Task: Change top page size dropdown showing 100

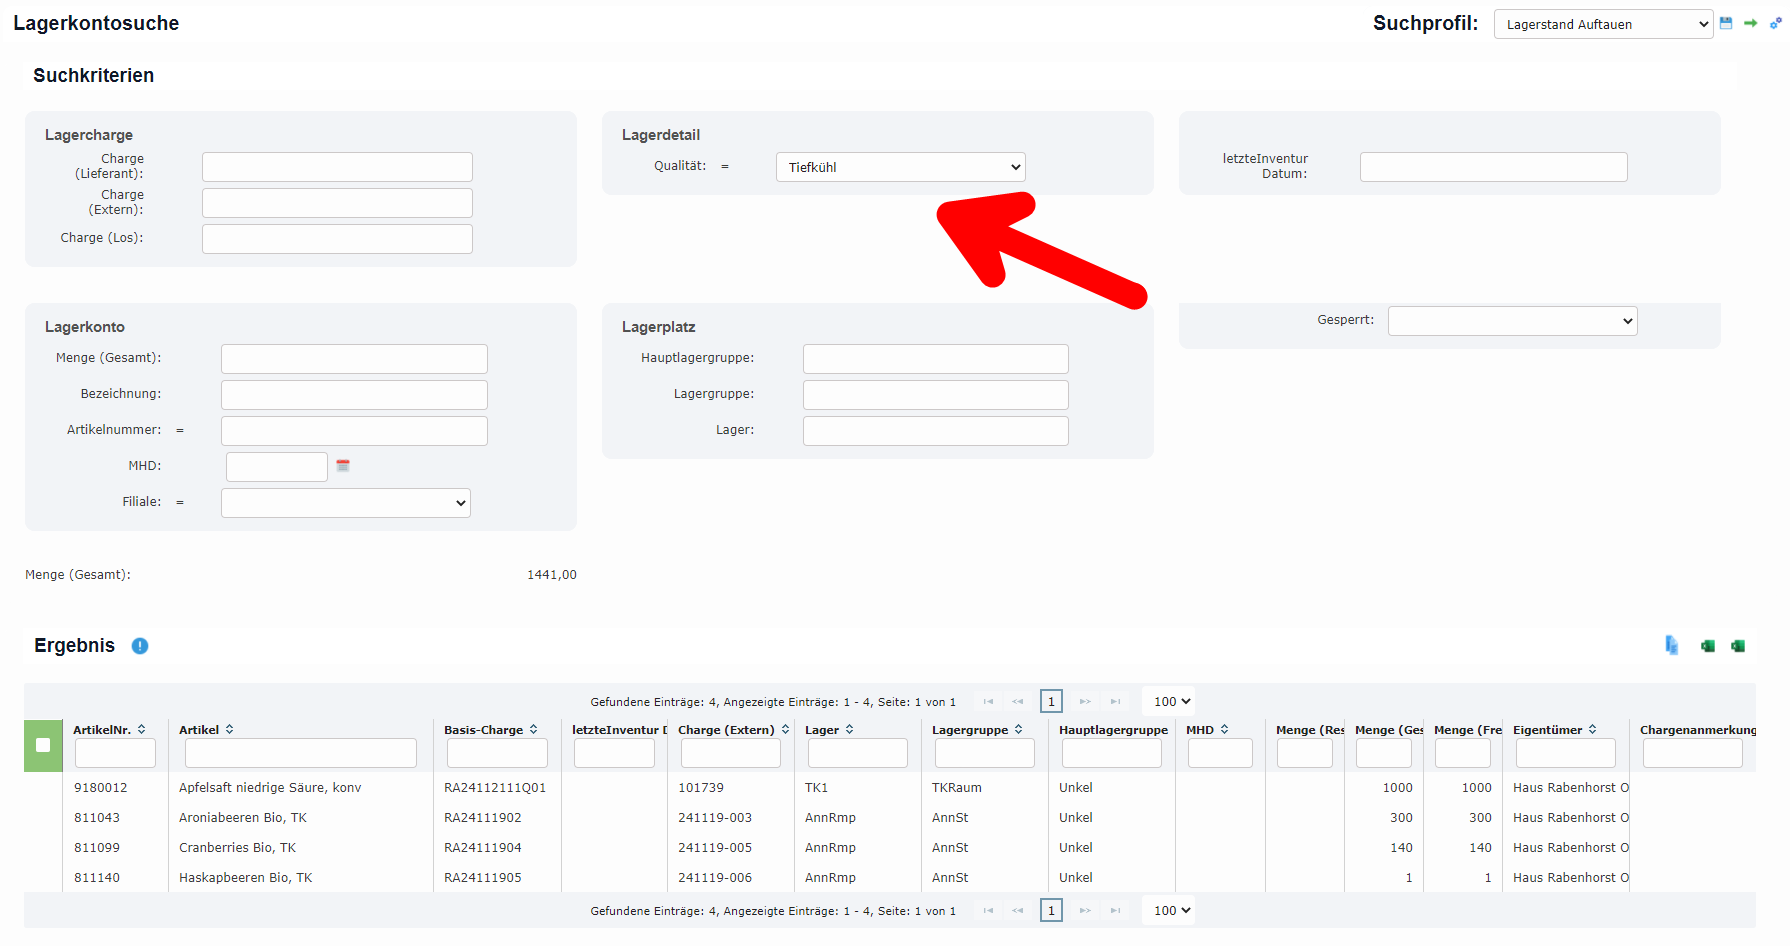Action: pos(1171,702)
